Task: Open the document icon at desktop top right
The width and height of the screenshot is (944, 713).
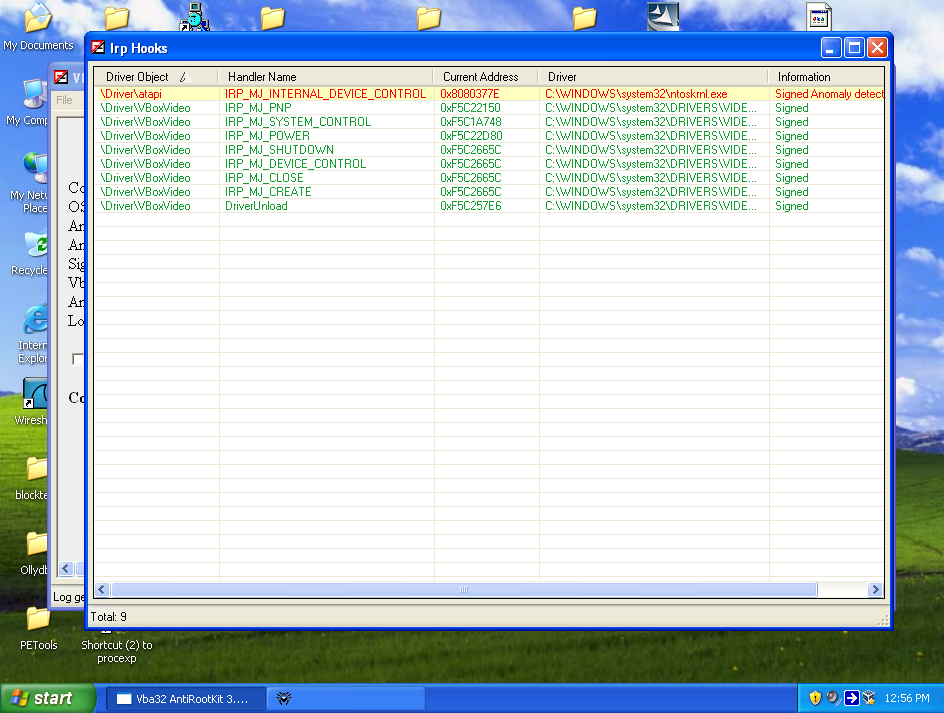Action: point(819,16)
